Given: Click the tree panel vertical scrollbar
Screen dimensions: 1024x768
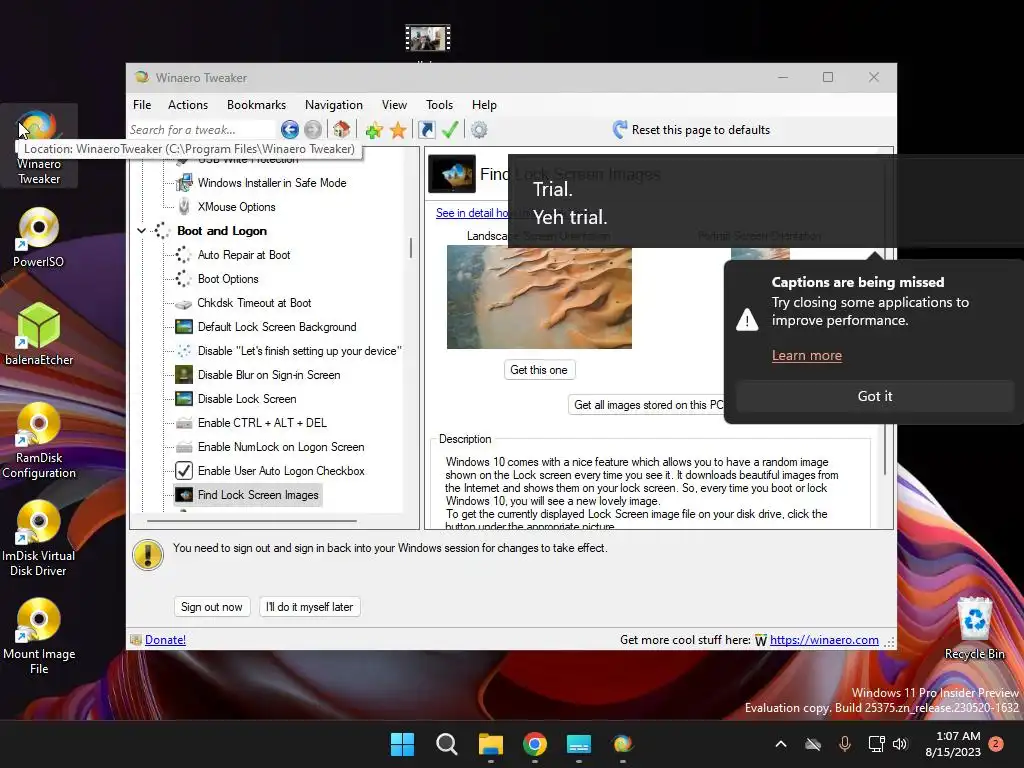Looking at the screenshot, I should pyautogui.click(x=411, y=248).
